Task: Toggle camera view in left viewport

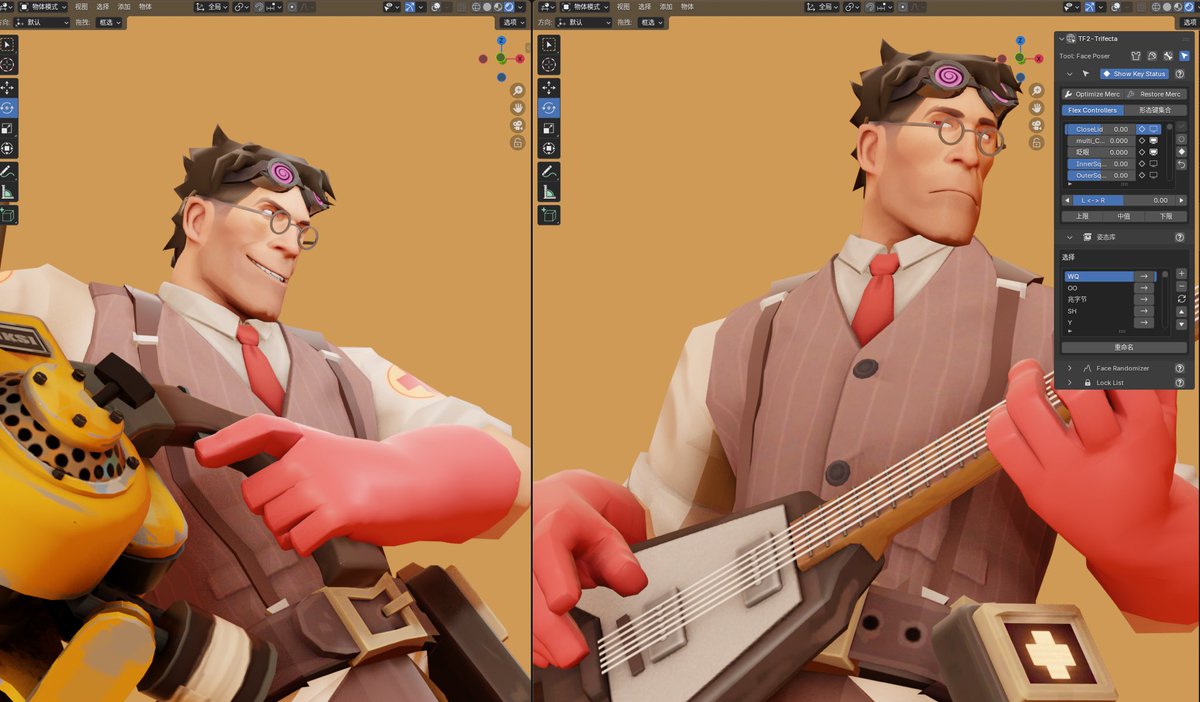Action: coord(518,125)
